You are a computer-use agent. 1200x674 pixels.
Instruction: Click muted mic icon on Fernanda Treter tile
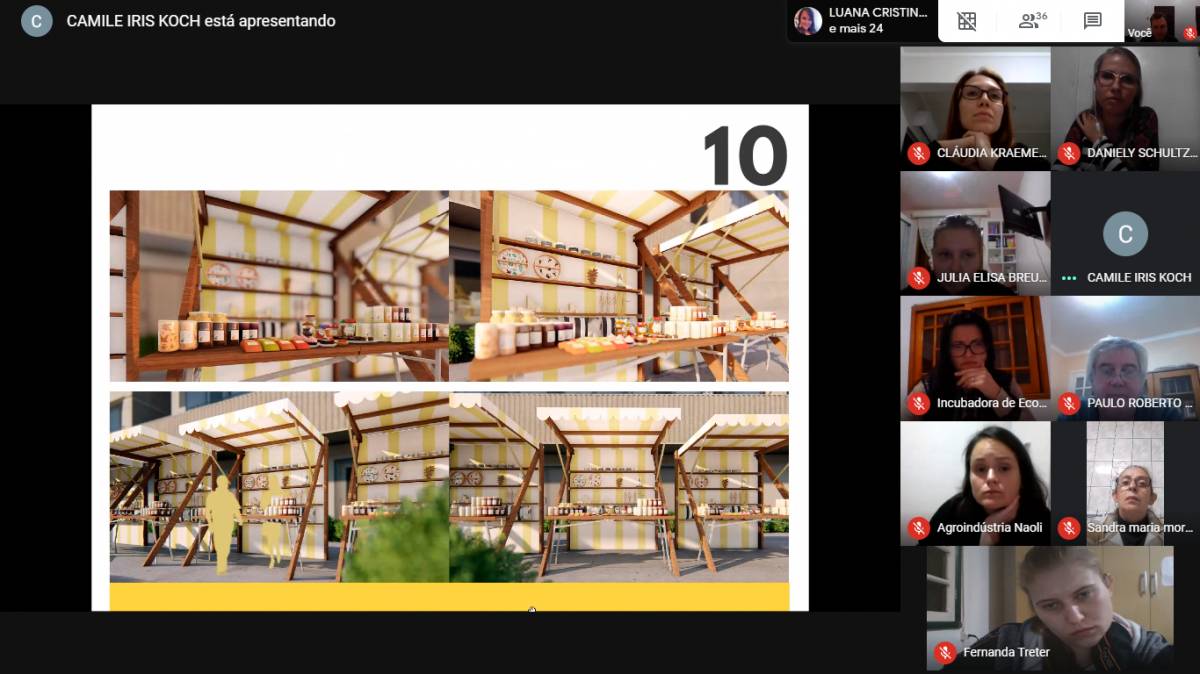click(944, 652)
